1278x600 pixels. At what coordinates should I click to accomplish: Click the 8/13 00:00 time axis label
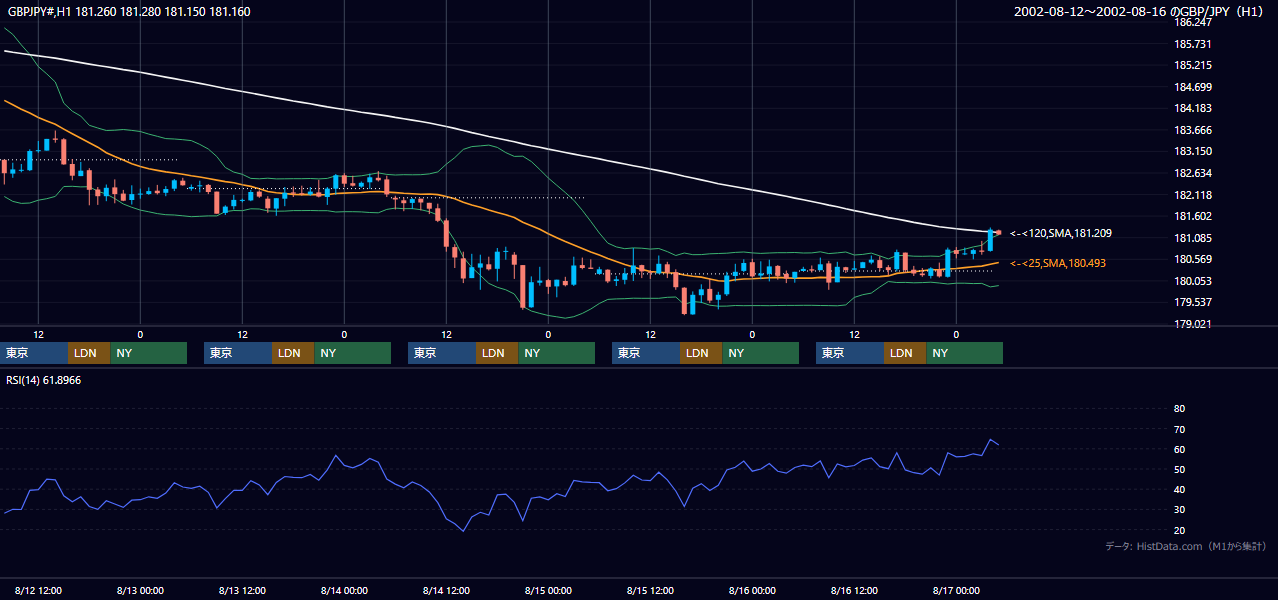(140, 590)
